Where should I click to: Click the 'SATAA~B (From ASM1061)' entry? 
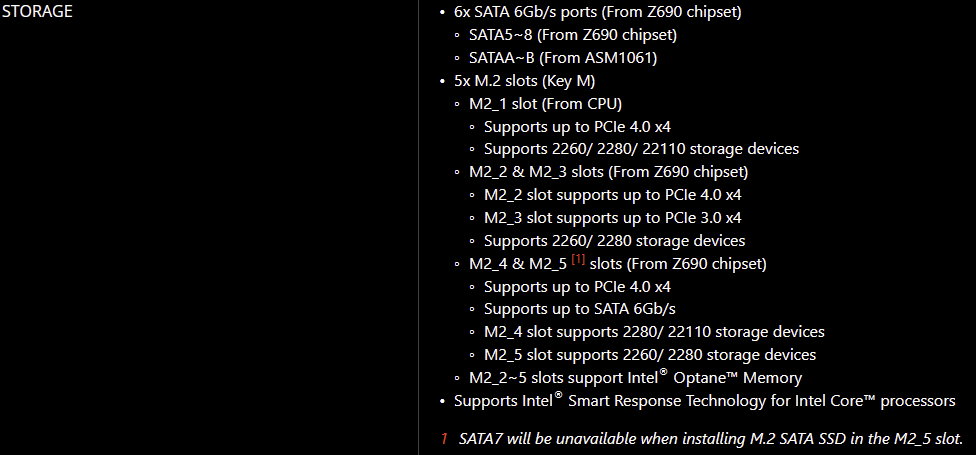563,58
